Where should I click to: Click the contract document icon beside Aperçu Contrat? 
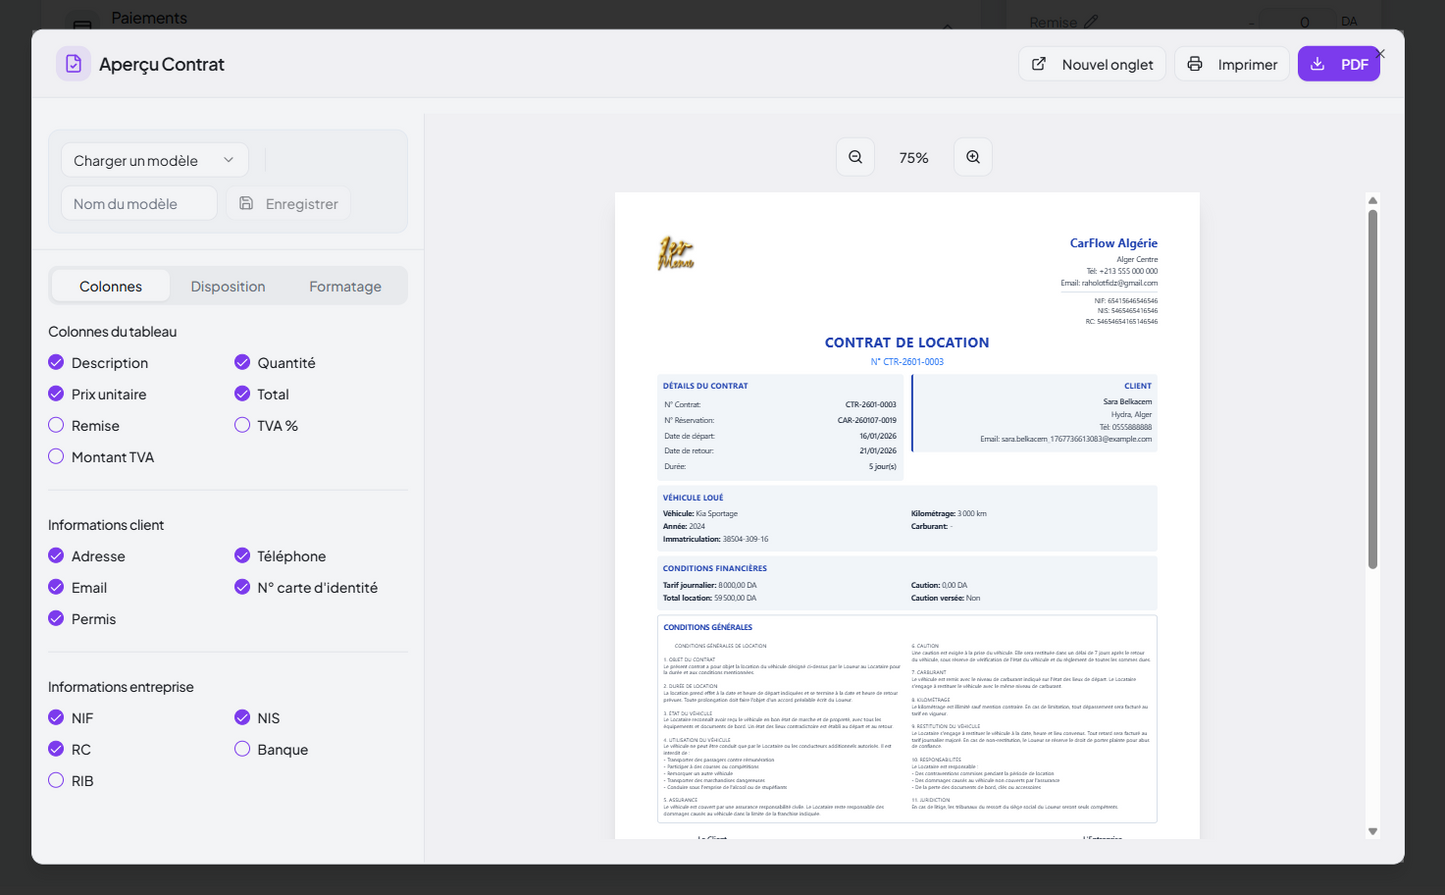73,64
